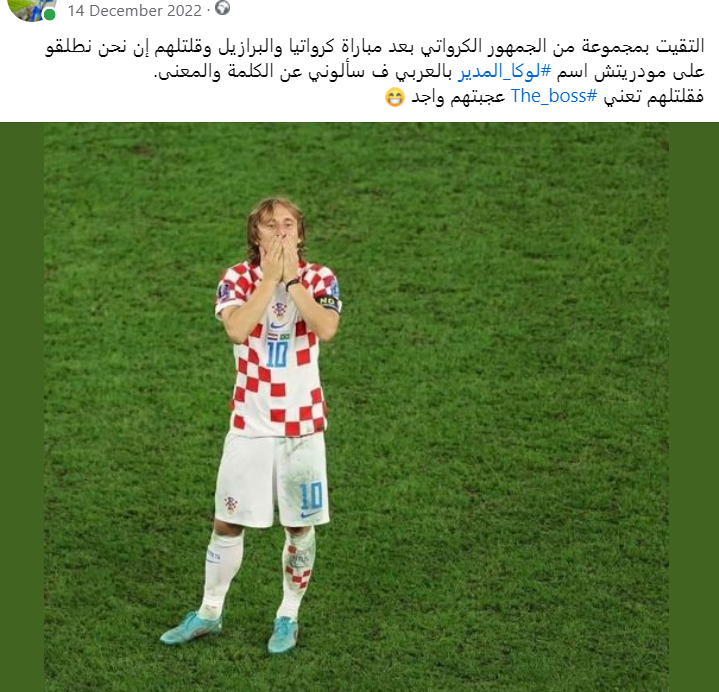
Task: Click the number 10 on the jersey
Action: point(277,354)
